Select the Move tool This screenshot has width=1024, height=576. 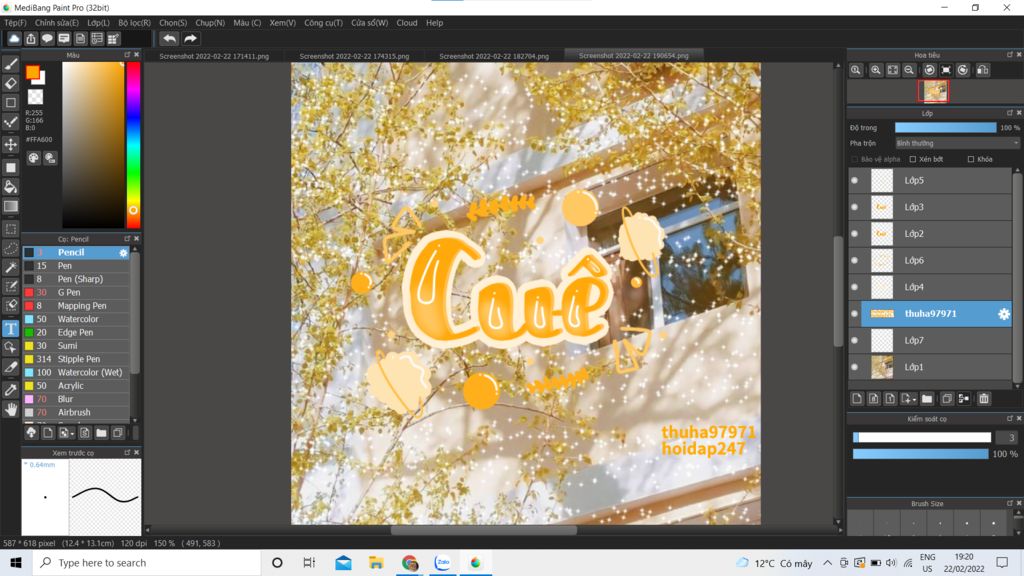(x=11, y=144)
